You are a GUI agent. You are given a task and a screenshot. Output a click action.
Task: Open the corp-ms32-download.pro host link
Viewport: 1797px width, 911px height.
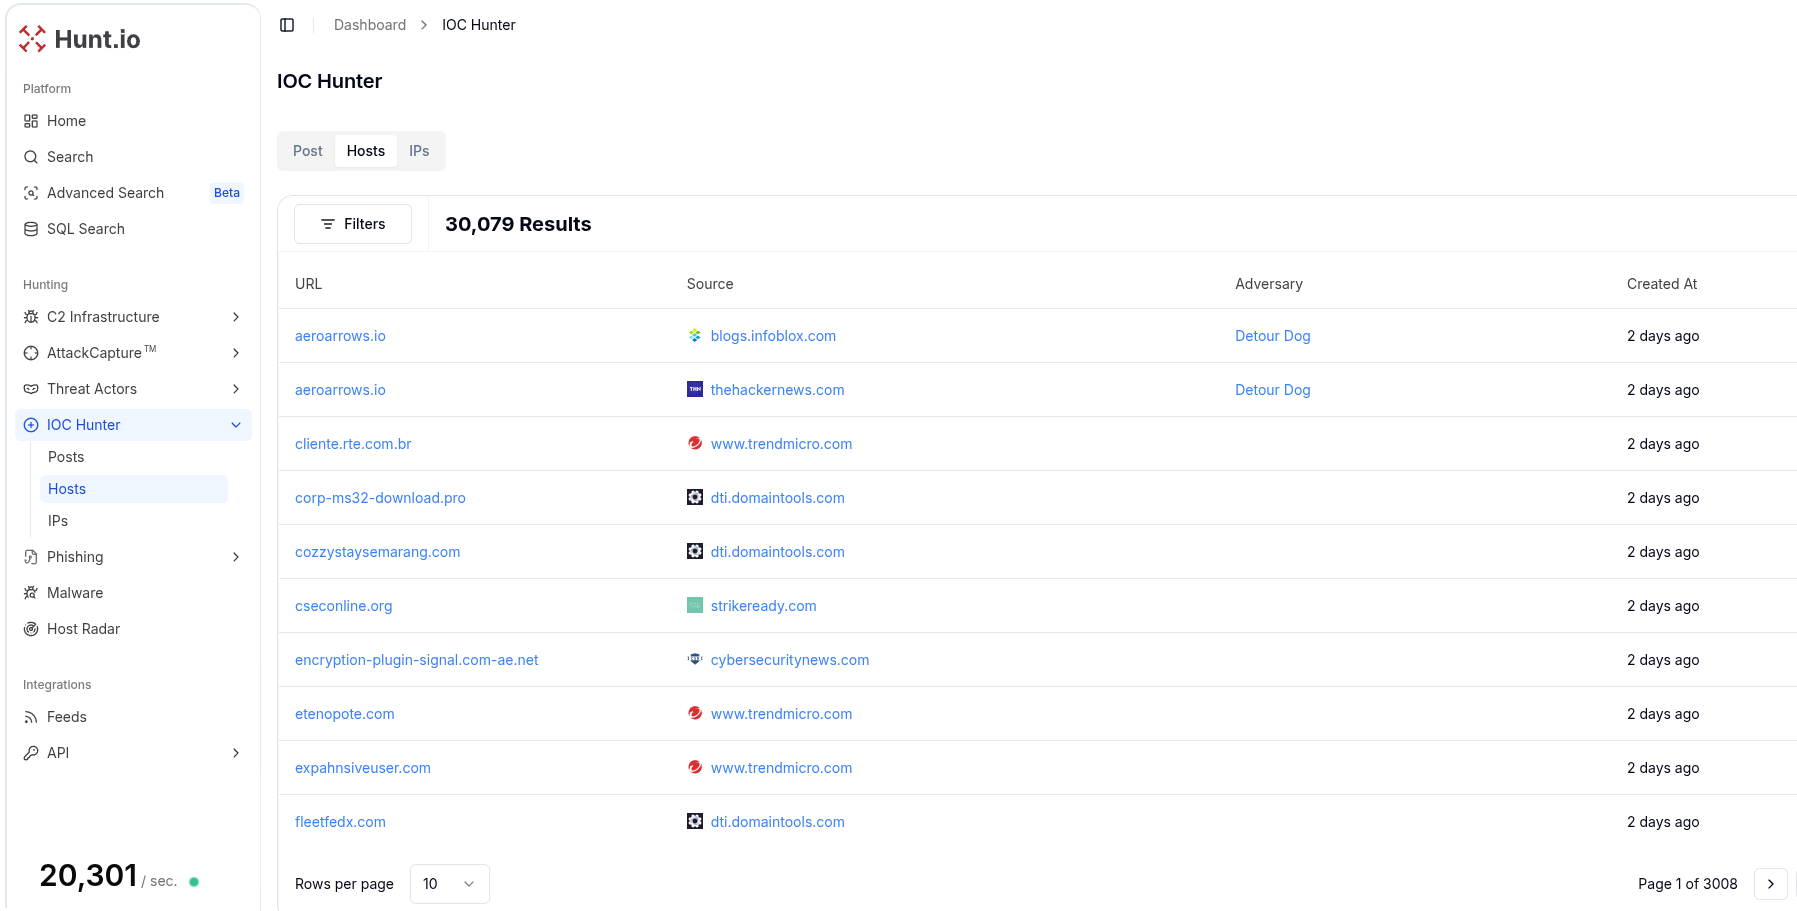380,498
